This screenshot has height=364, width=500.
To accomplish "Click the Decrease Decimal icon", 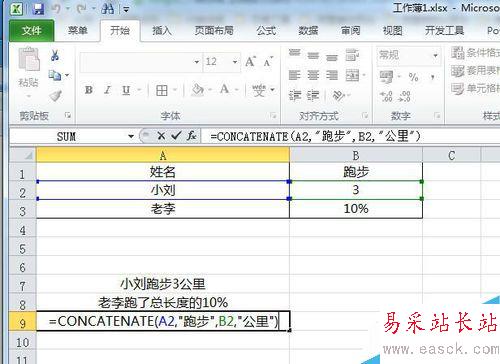I will coord(405,97).
